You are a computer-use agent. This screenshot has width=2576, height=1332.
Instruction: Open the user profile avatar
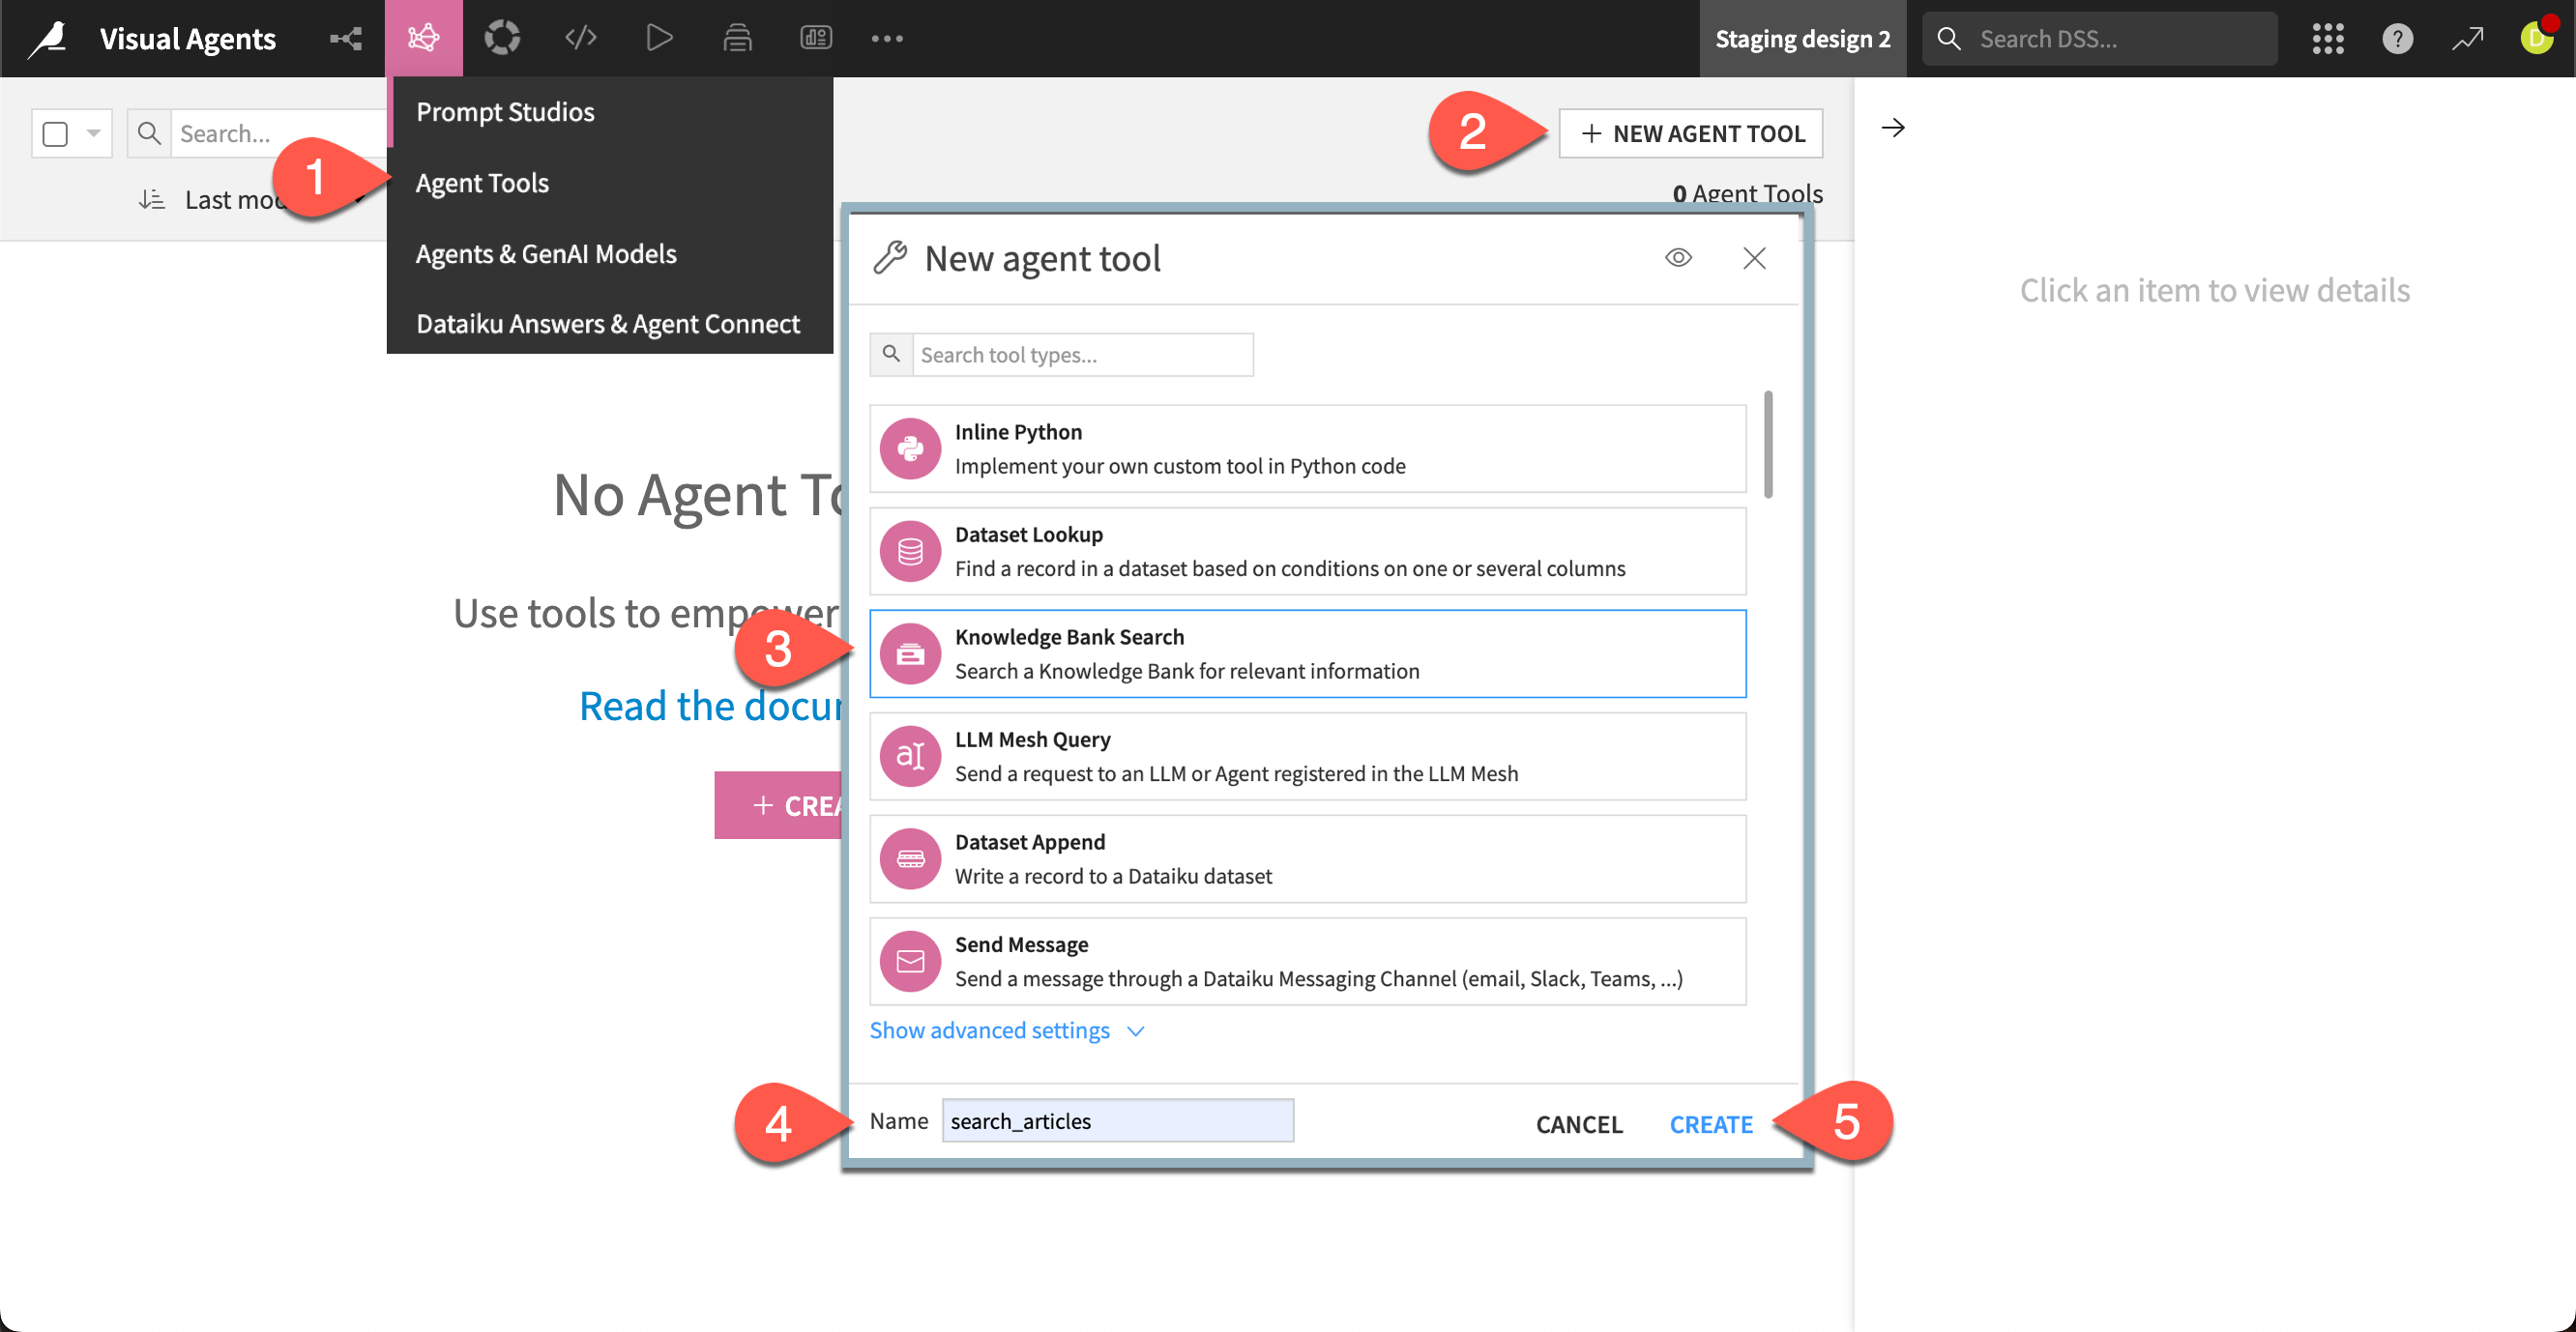(2537, 37)
